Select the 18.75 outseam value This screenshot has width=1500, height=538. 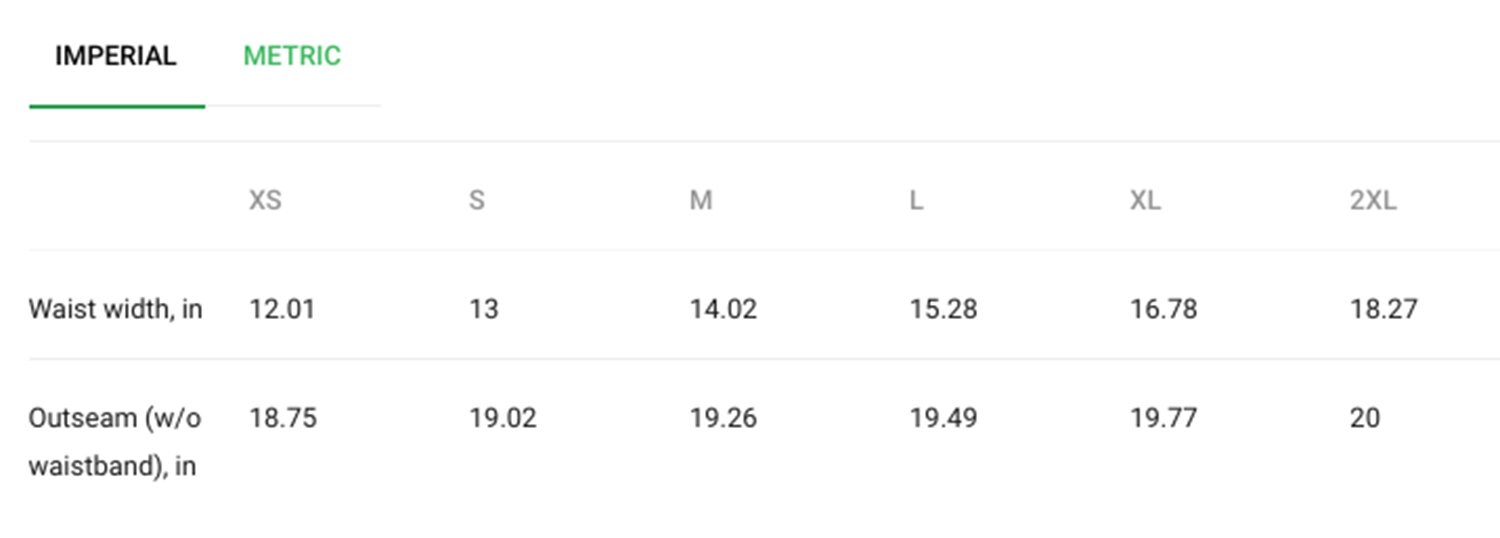pos(283,417)
